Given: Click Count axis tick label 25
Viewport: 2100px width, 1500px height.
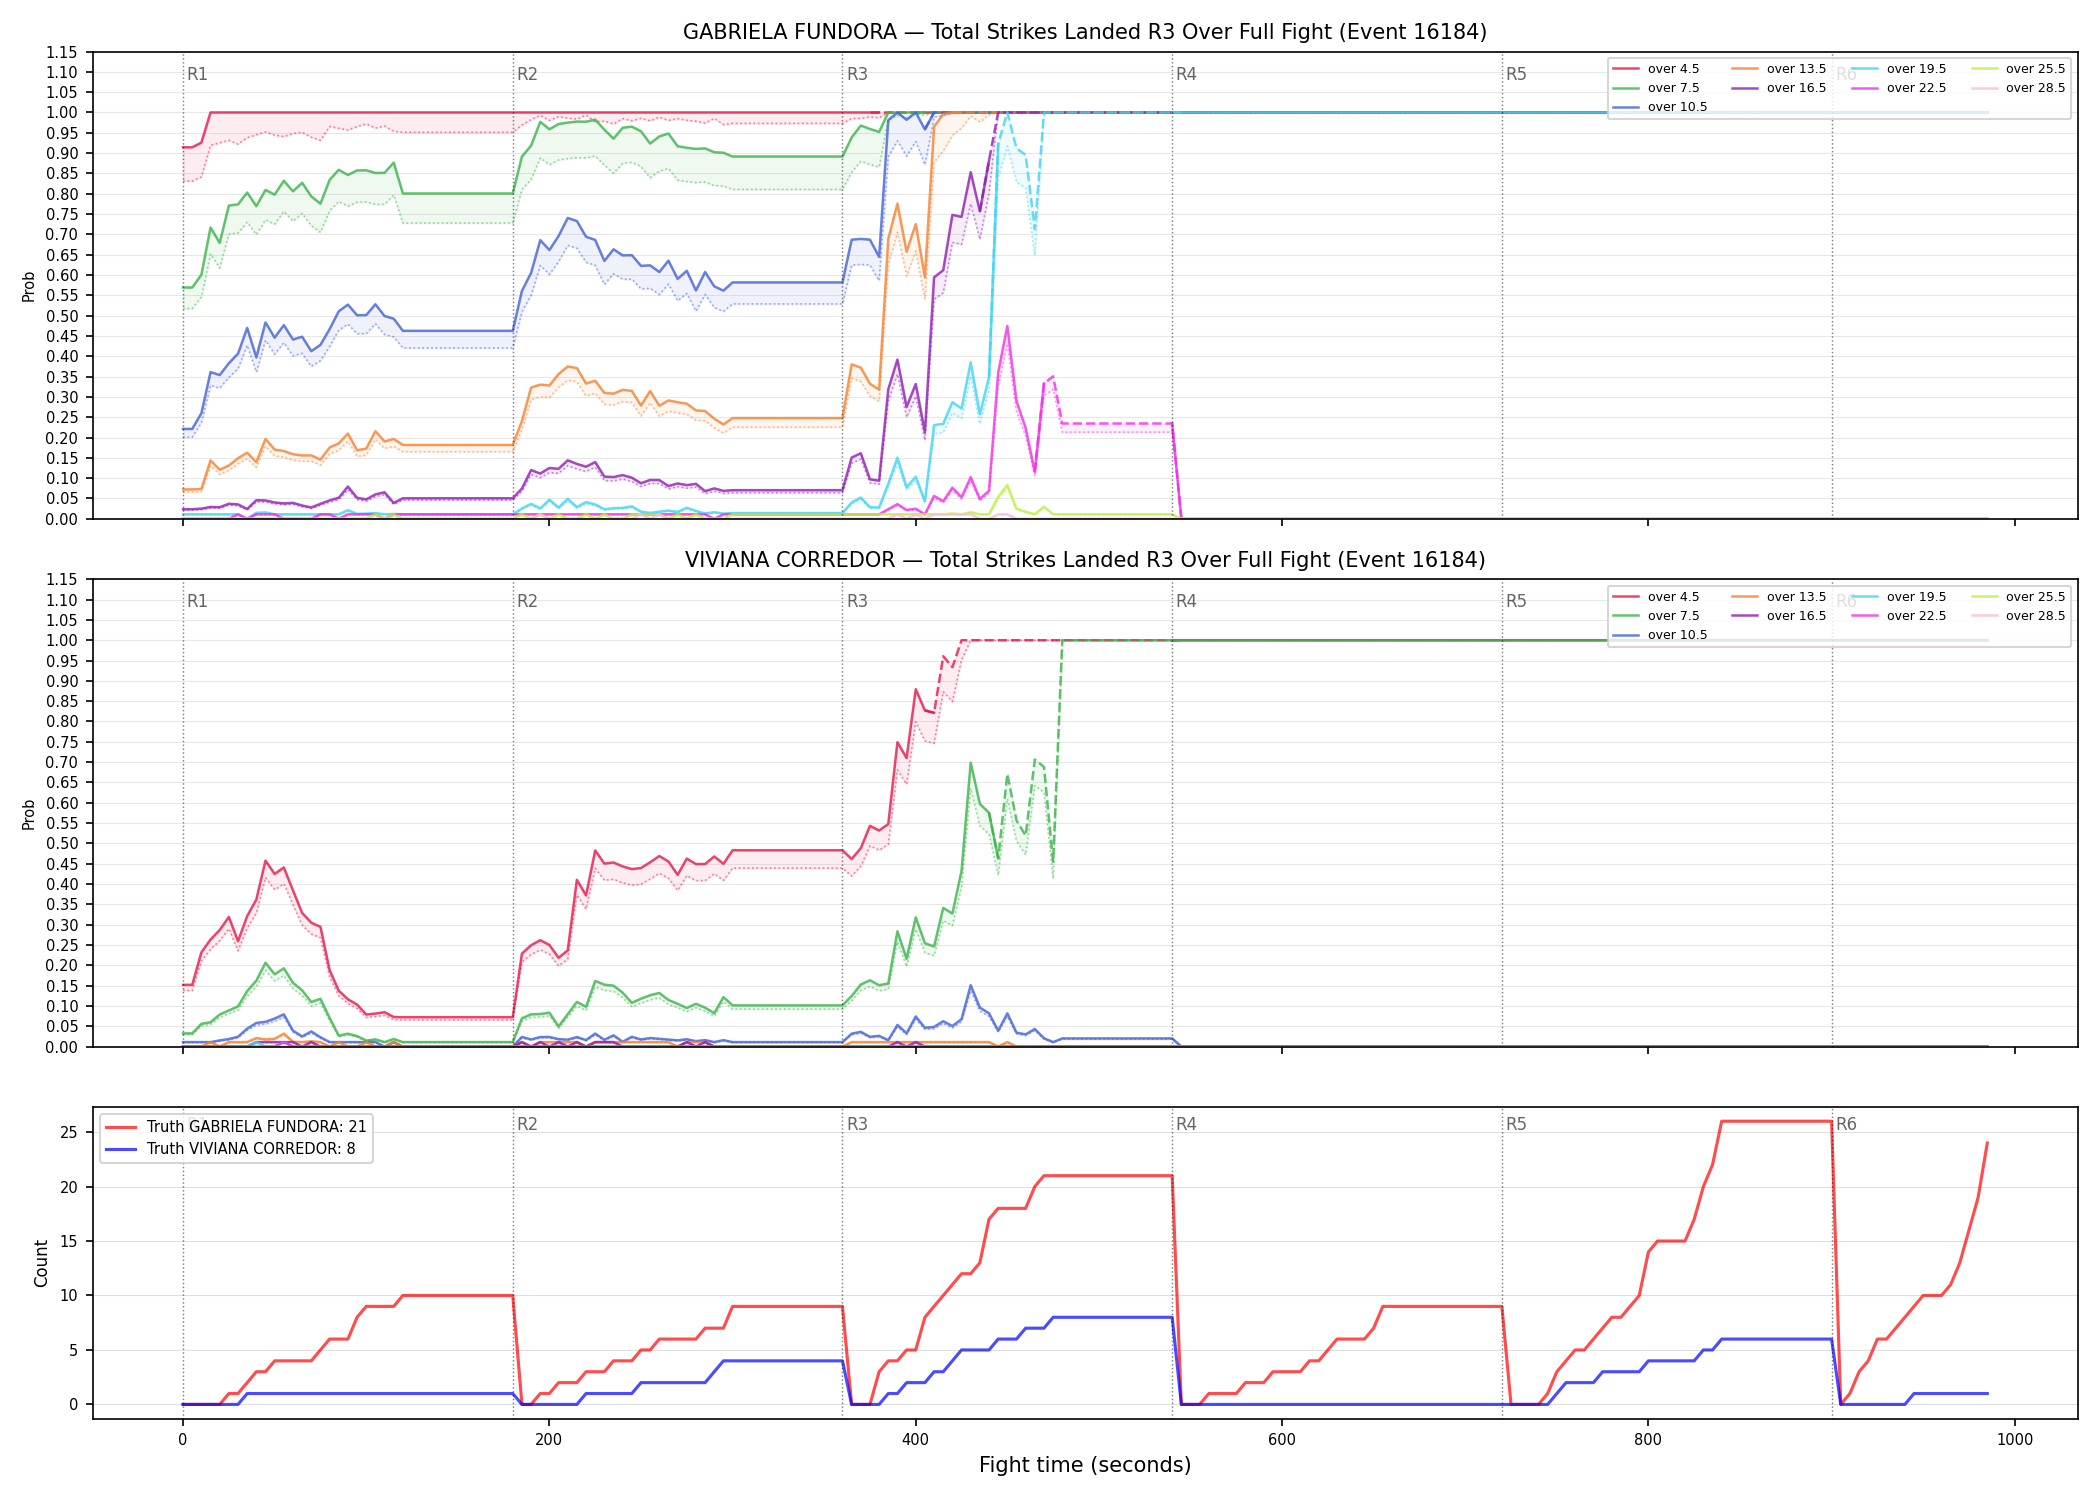Looking at the screenshot, I should click(x=69, y=1133).
